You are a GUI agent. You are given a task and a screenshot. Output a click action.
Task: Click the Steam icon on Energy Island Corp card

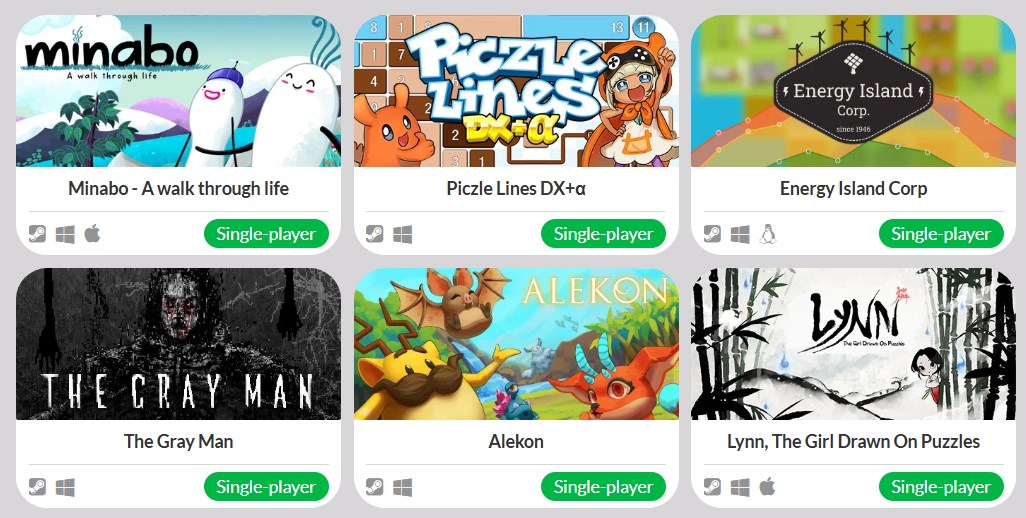tap(713, 233)
